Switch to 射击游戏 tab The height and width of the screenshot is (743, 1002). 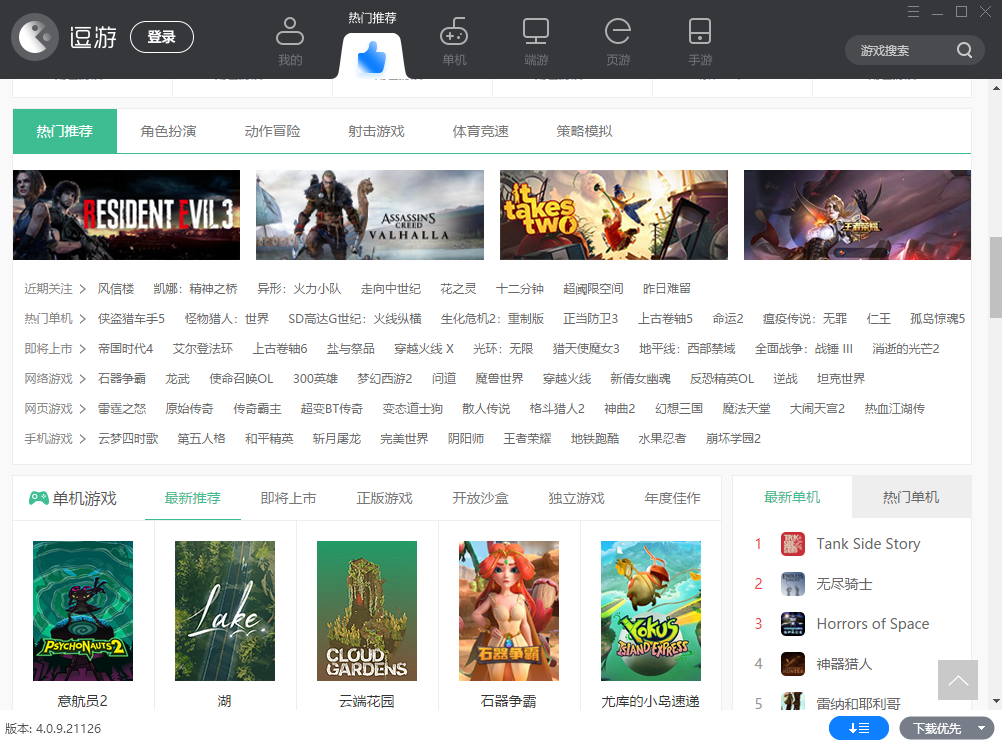point(376,131)
